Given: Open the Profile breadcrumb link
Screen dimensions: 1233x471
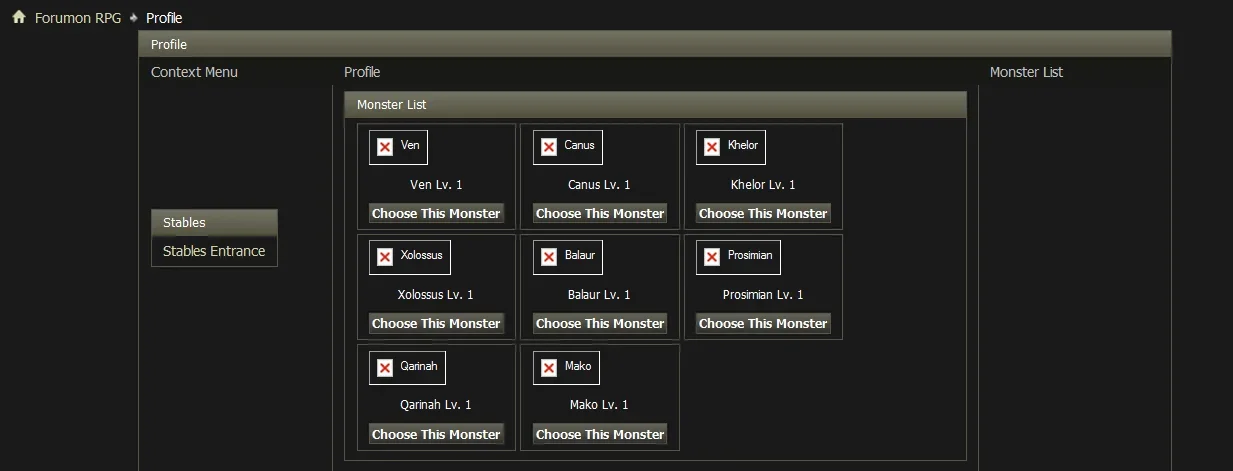Looking at the screenshot, I should [164, 18].
